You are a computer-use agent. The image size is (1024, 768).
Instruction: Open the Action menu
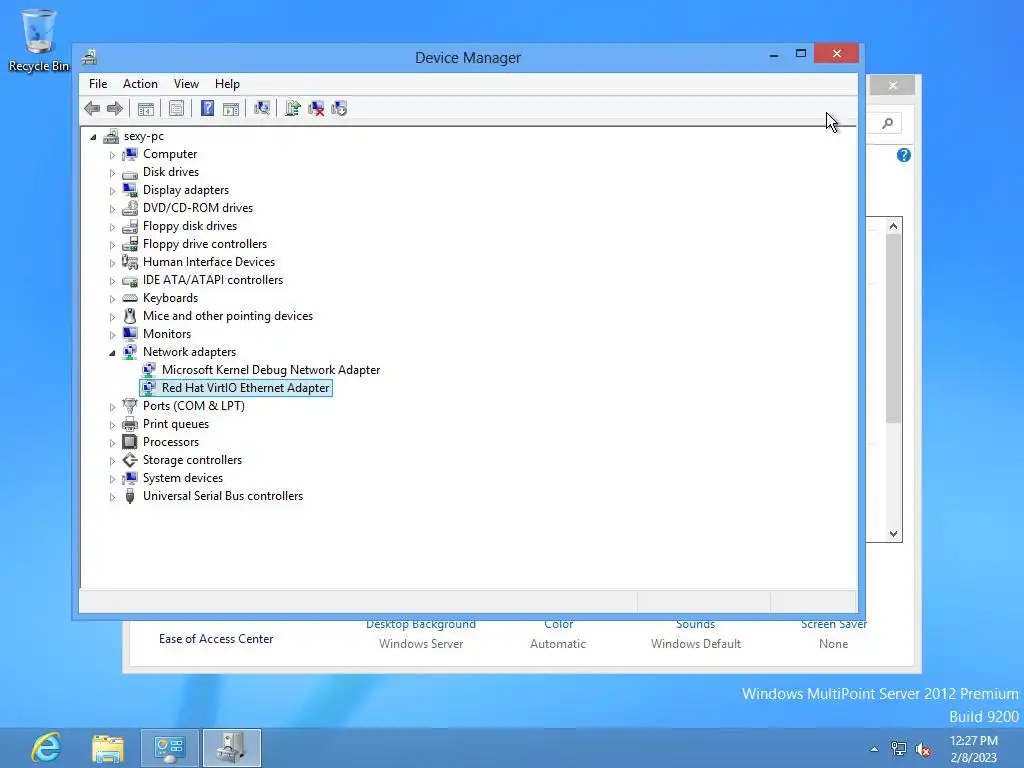[140, 84]
